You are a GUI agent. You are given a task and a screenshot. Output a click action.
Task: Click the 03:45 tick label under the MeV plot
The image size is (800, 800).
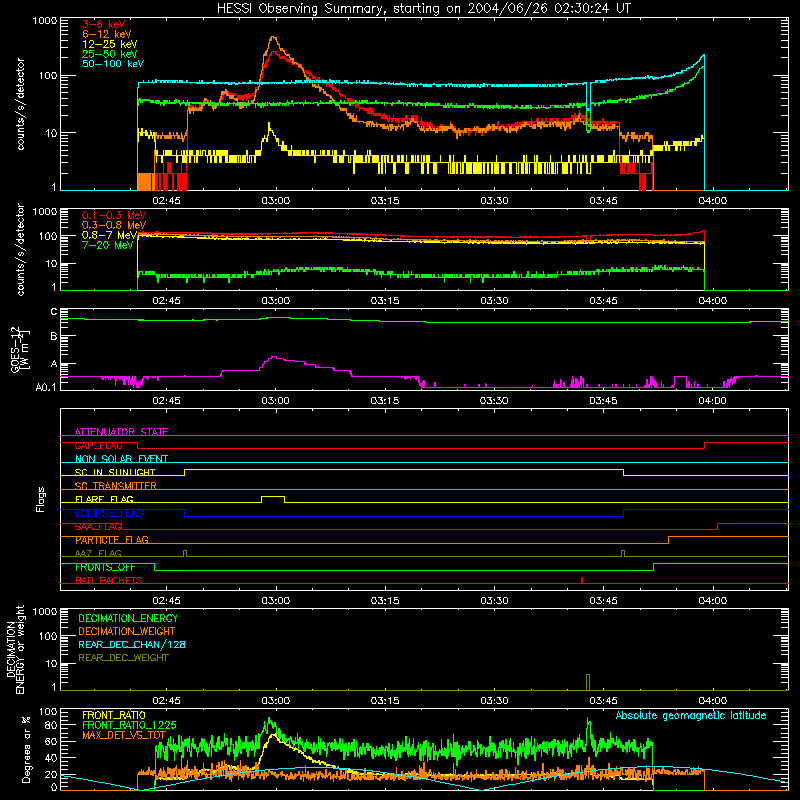pos(603,301)
